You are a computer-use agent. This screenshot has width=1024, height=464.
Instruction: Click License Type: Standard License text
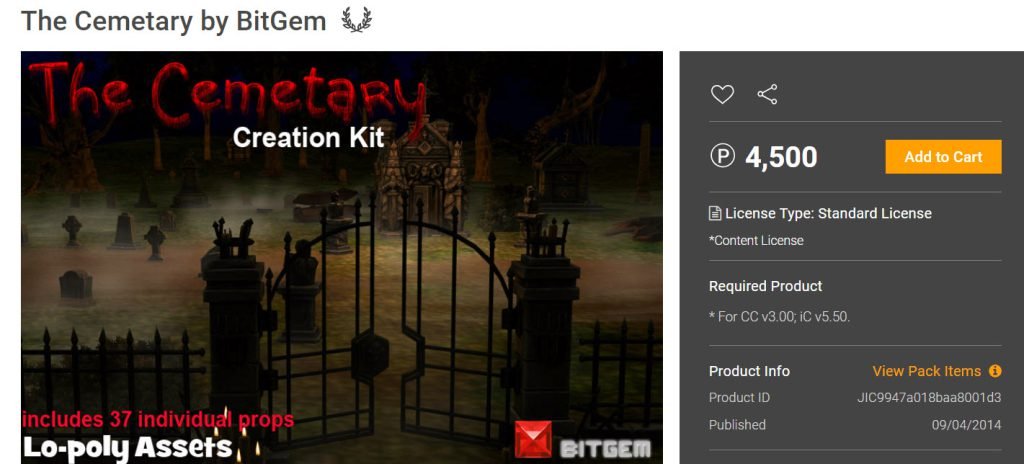828,213
